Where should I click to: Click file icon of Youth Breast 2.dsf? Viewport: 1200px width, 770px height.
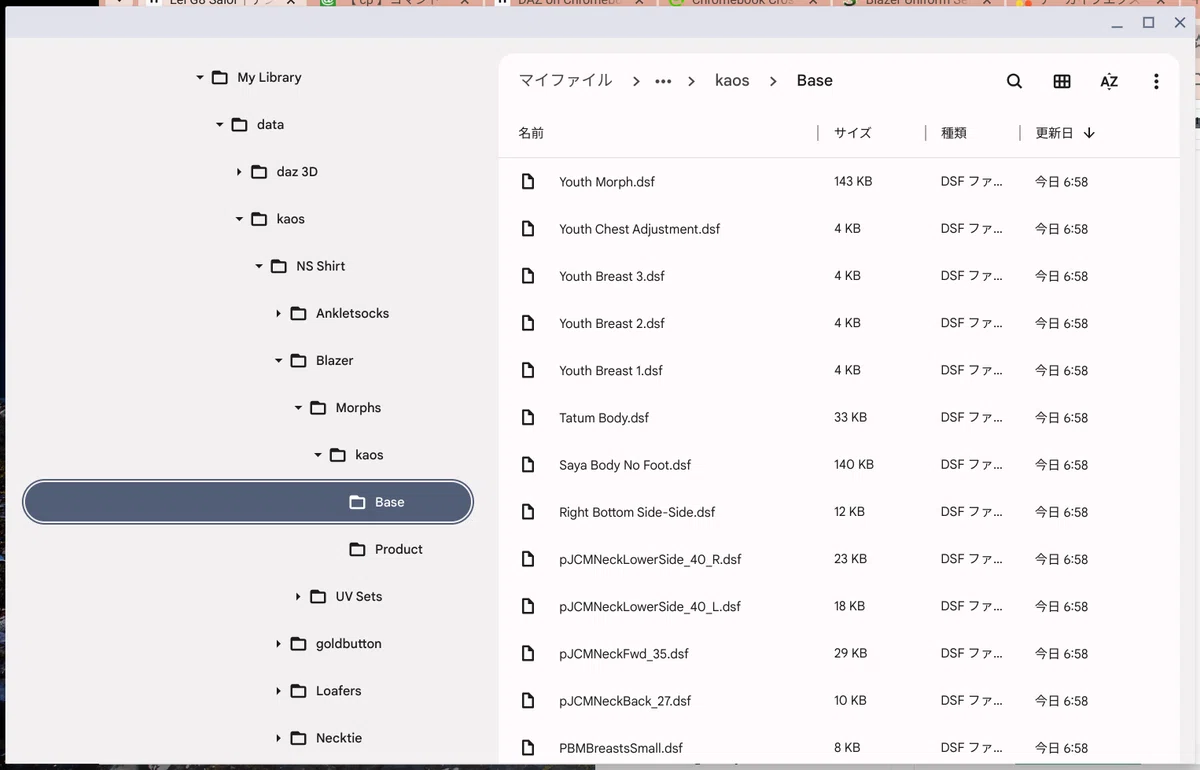pyautogui.click(x=528, y=323)
